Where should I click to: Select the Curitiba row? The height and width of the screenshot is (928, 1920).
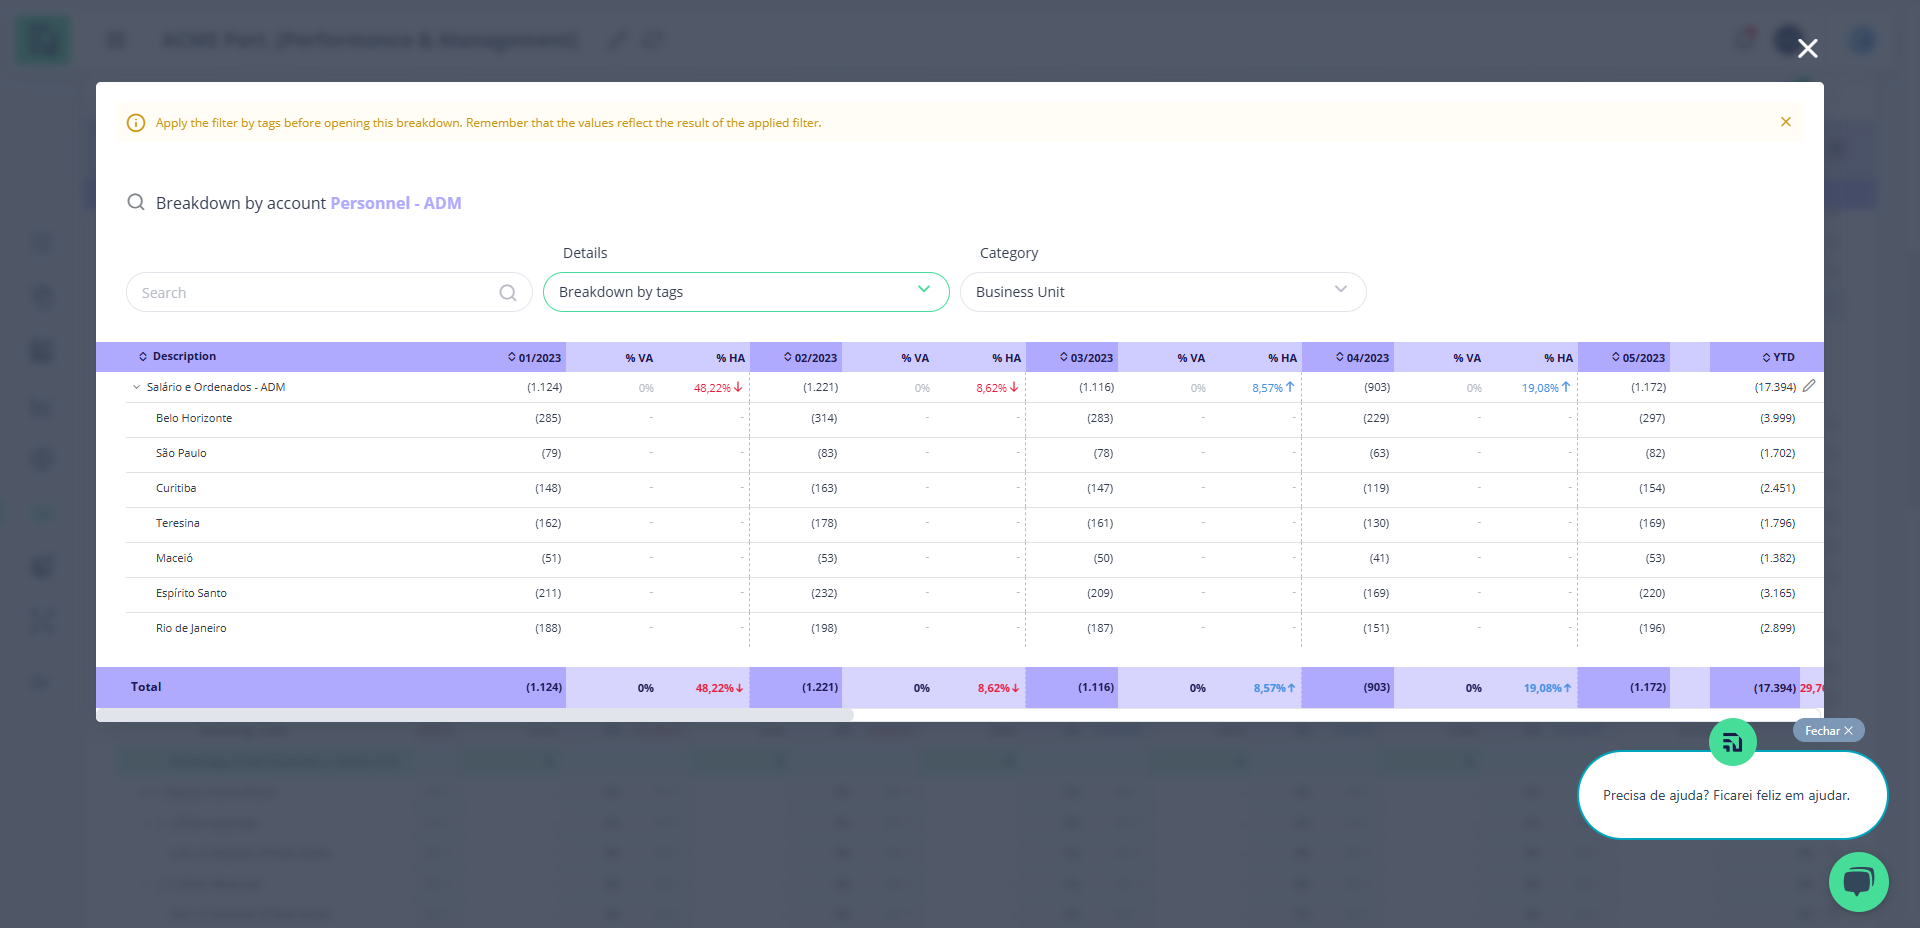coord(975,489)
